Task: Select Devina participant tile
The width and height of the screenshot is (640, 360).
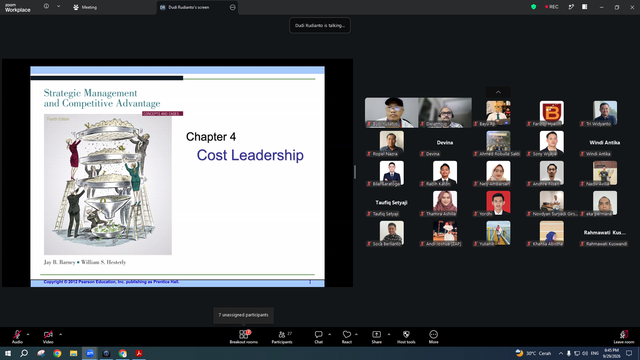Action: pos(444,143)
